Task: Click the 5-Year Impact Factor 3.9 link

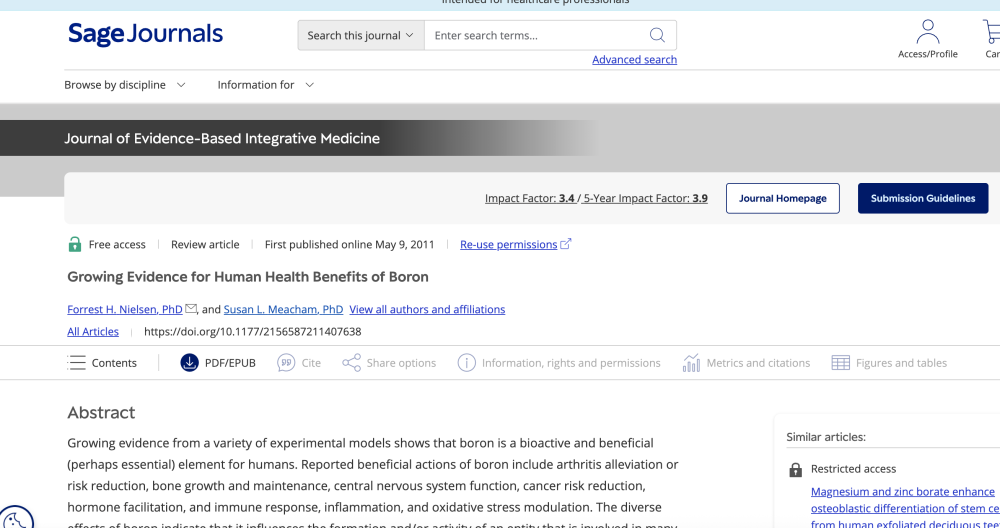Action: (645, 198)
